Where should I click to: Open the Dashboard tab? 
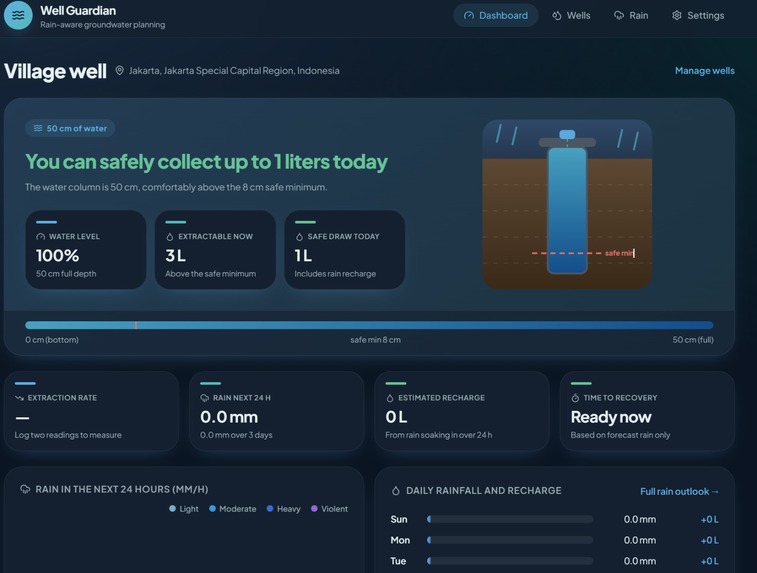pyautogui.click(x=495, y=15)
